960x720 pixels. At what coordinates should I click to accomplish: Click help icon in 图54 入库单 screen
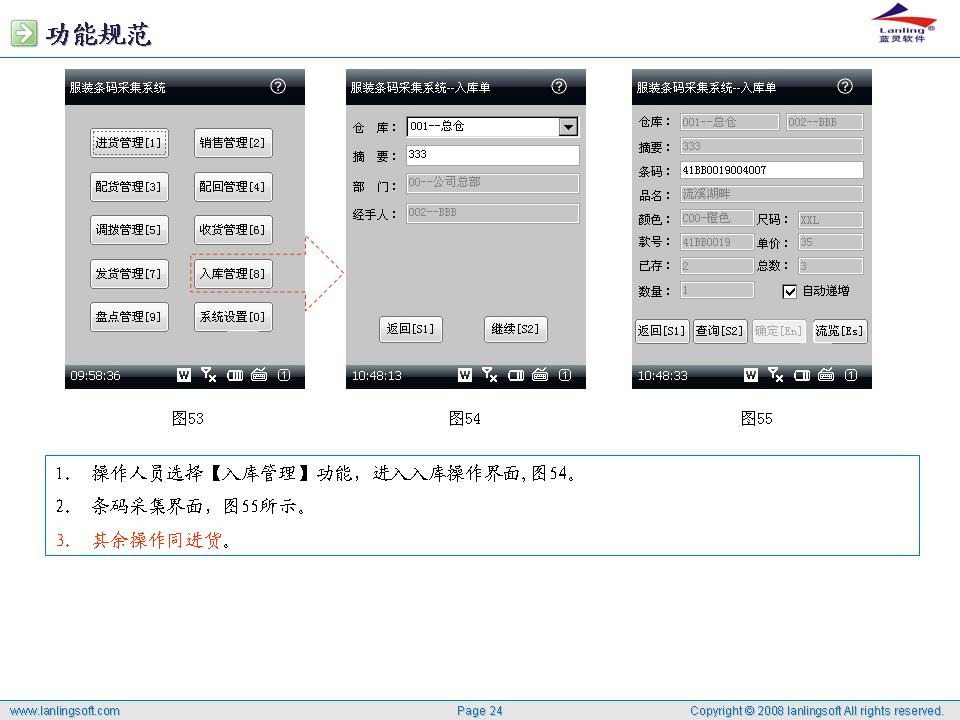(x=559, y=86)
